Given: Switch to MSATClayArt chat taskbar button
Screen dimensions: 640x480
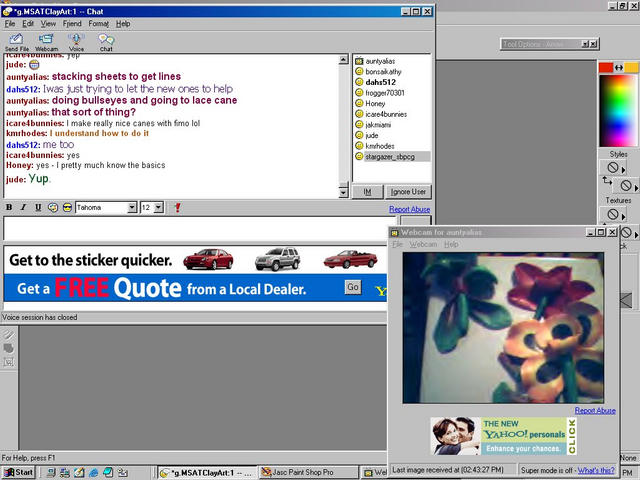Looking at the screenshot, I should click(x=207, y=473).
